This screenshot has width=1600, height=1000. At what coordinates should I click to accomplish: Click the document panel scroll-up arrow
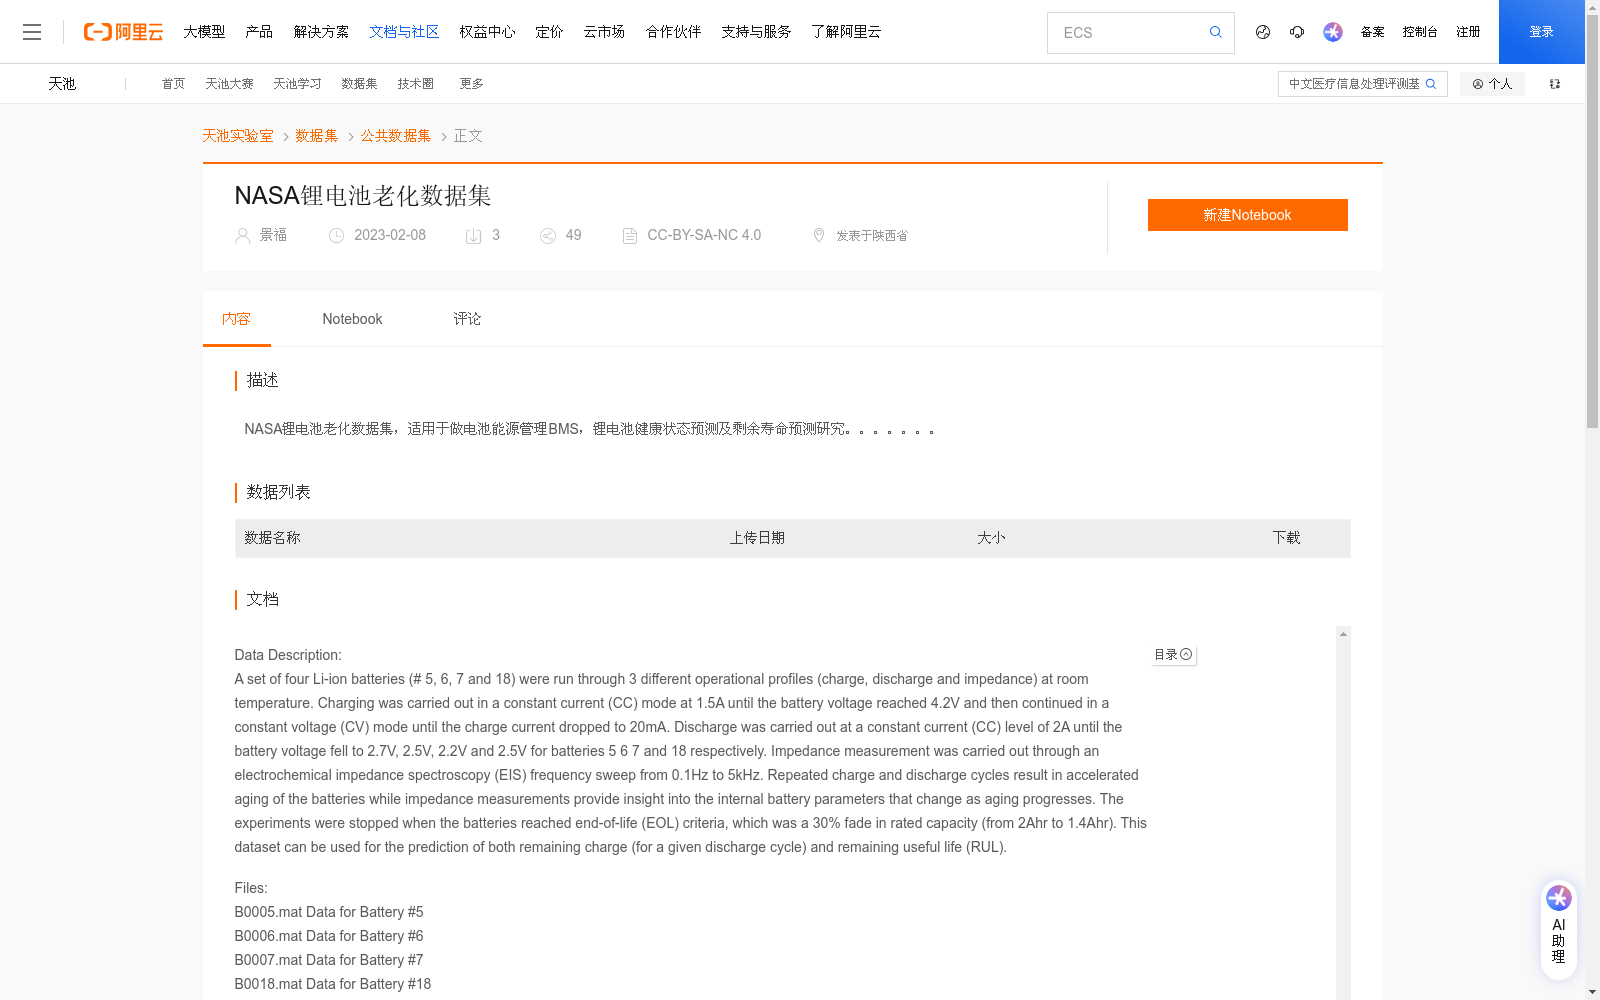pos(1343,634)
